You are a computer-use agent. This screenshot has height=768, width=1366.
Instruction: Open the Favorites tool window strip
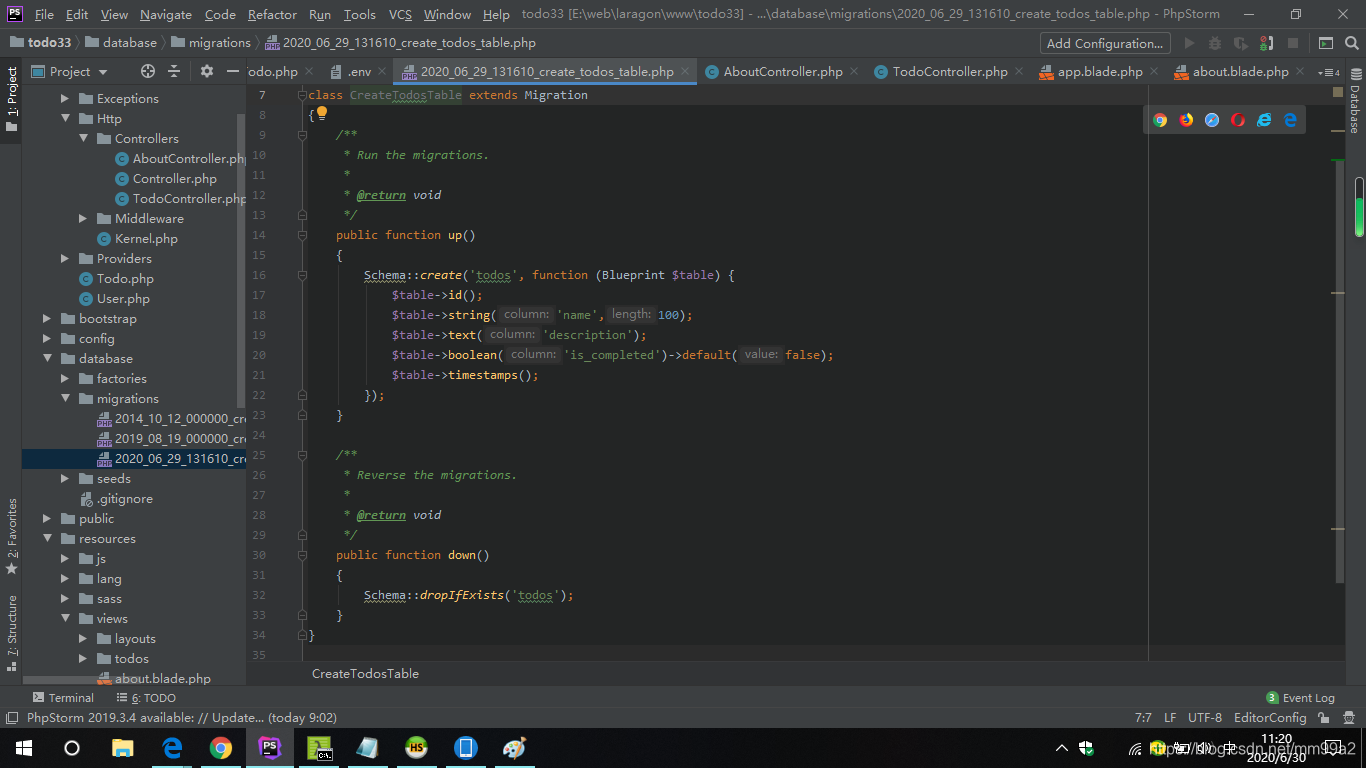pyautogui.click(x=11, y=536)
